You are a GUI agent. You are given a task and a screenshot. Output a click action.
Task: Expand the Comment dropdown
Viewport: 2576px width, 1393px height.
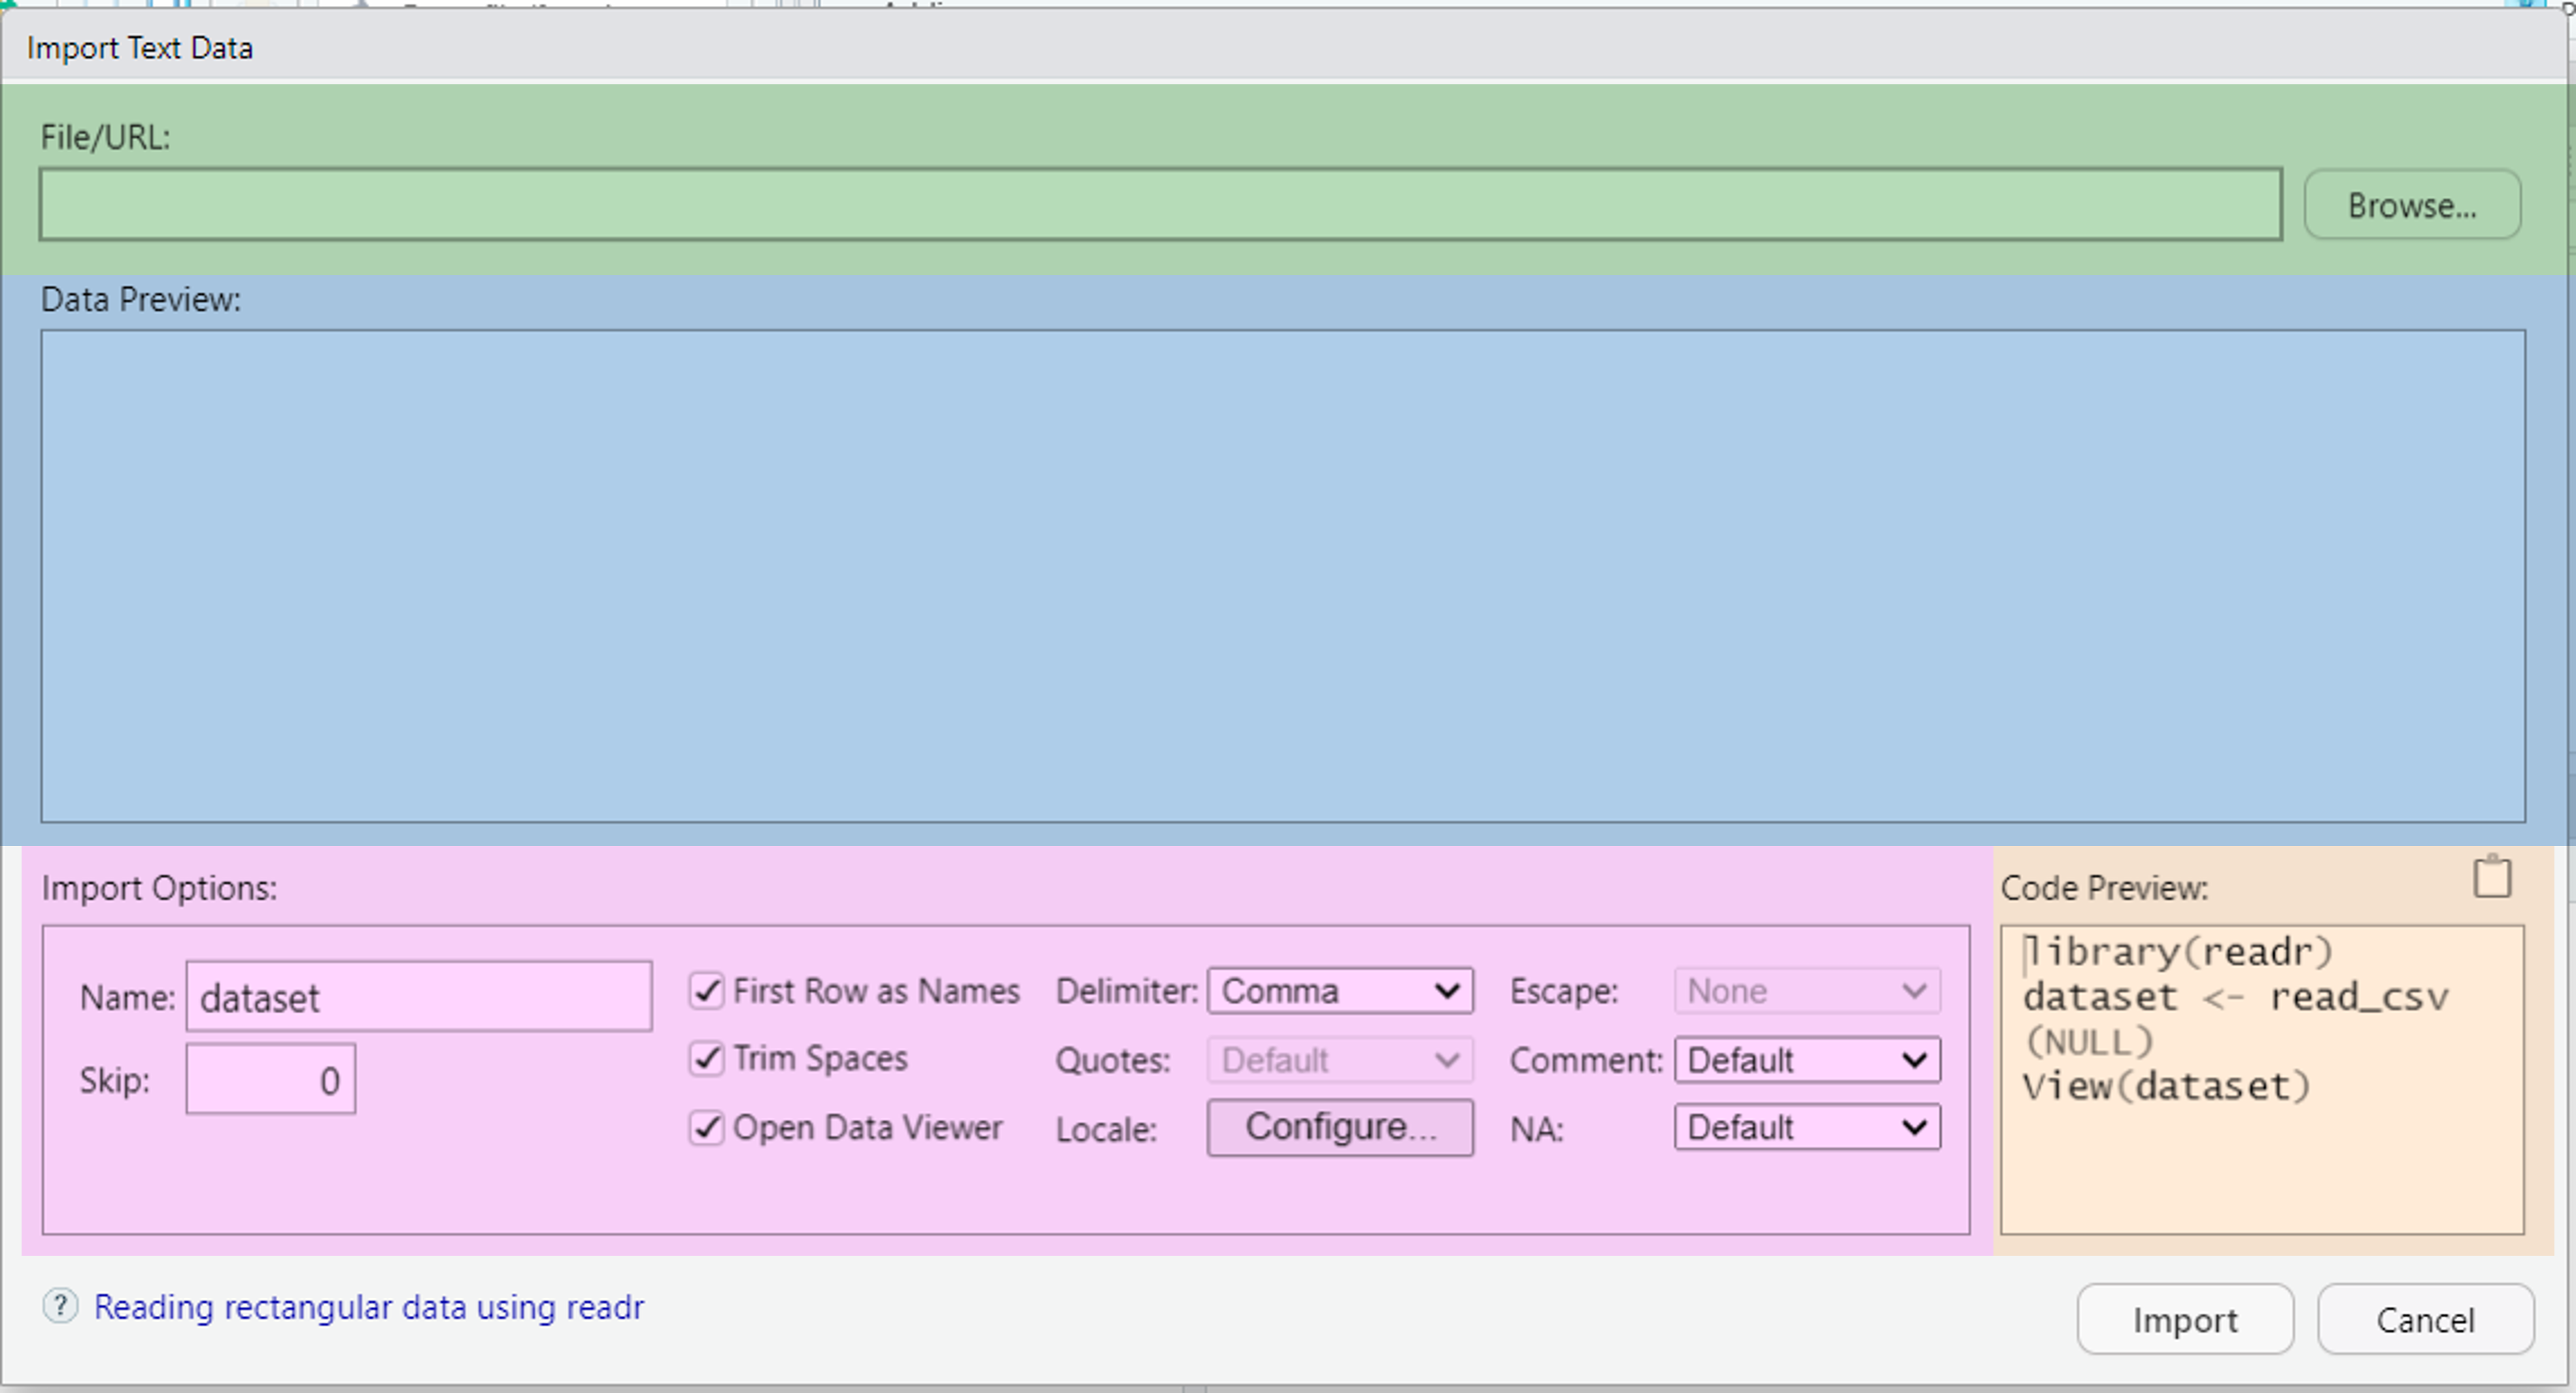point(1807,1060)
